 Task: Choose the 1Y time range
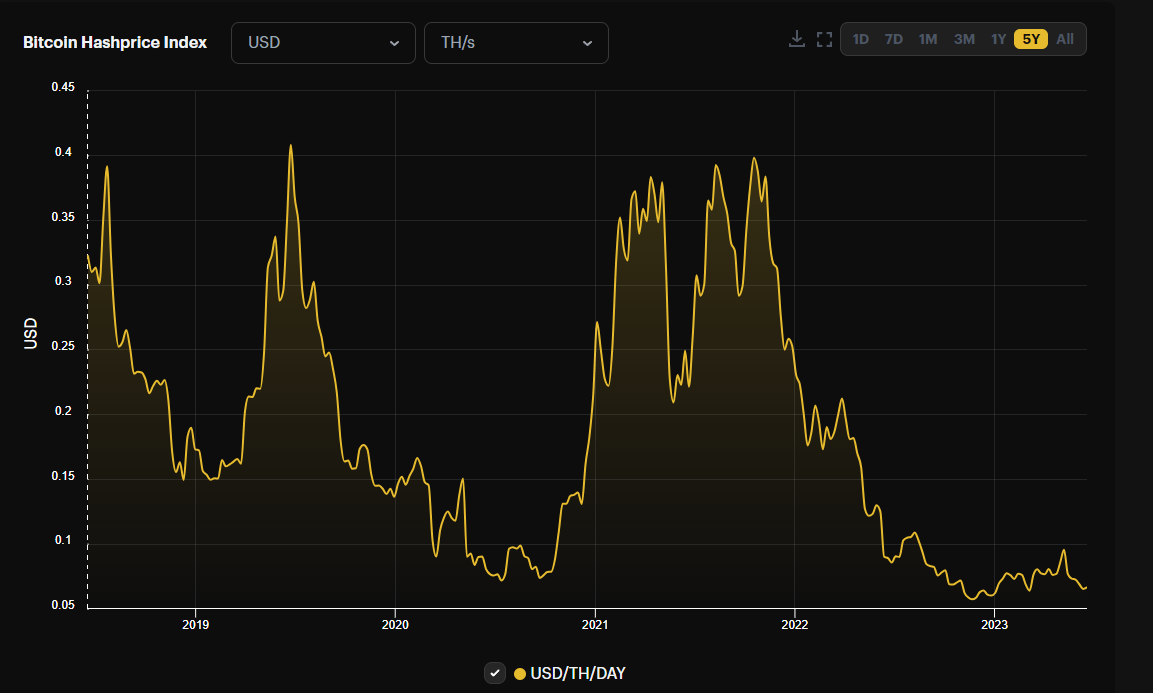pyautogui.click(x=998, y=40)
